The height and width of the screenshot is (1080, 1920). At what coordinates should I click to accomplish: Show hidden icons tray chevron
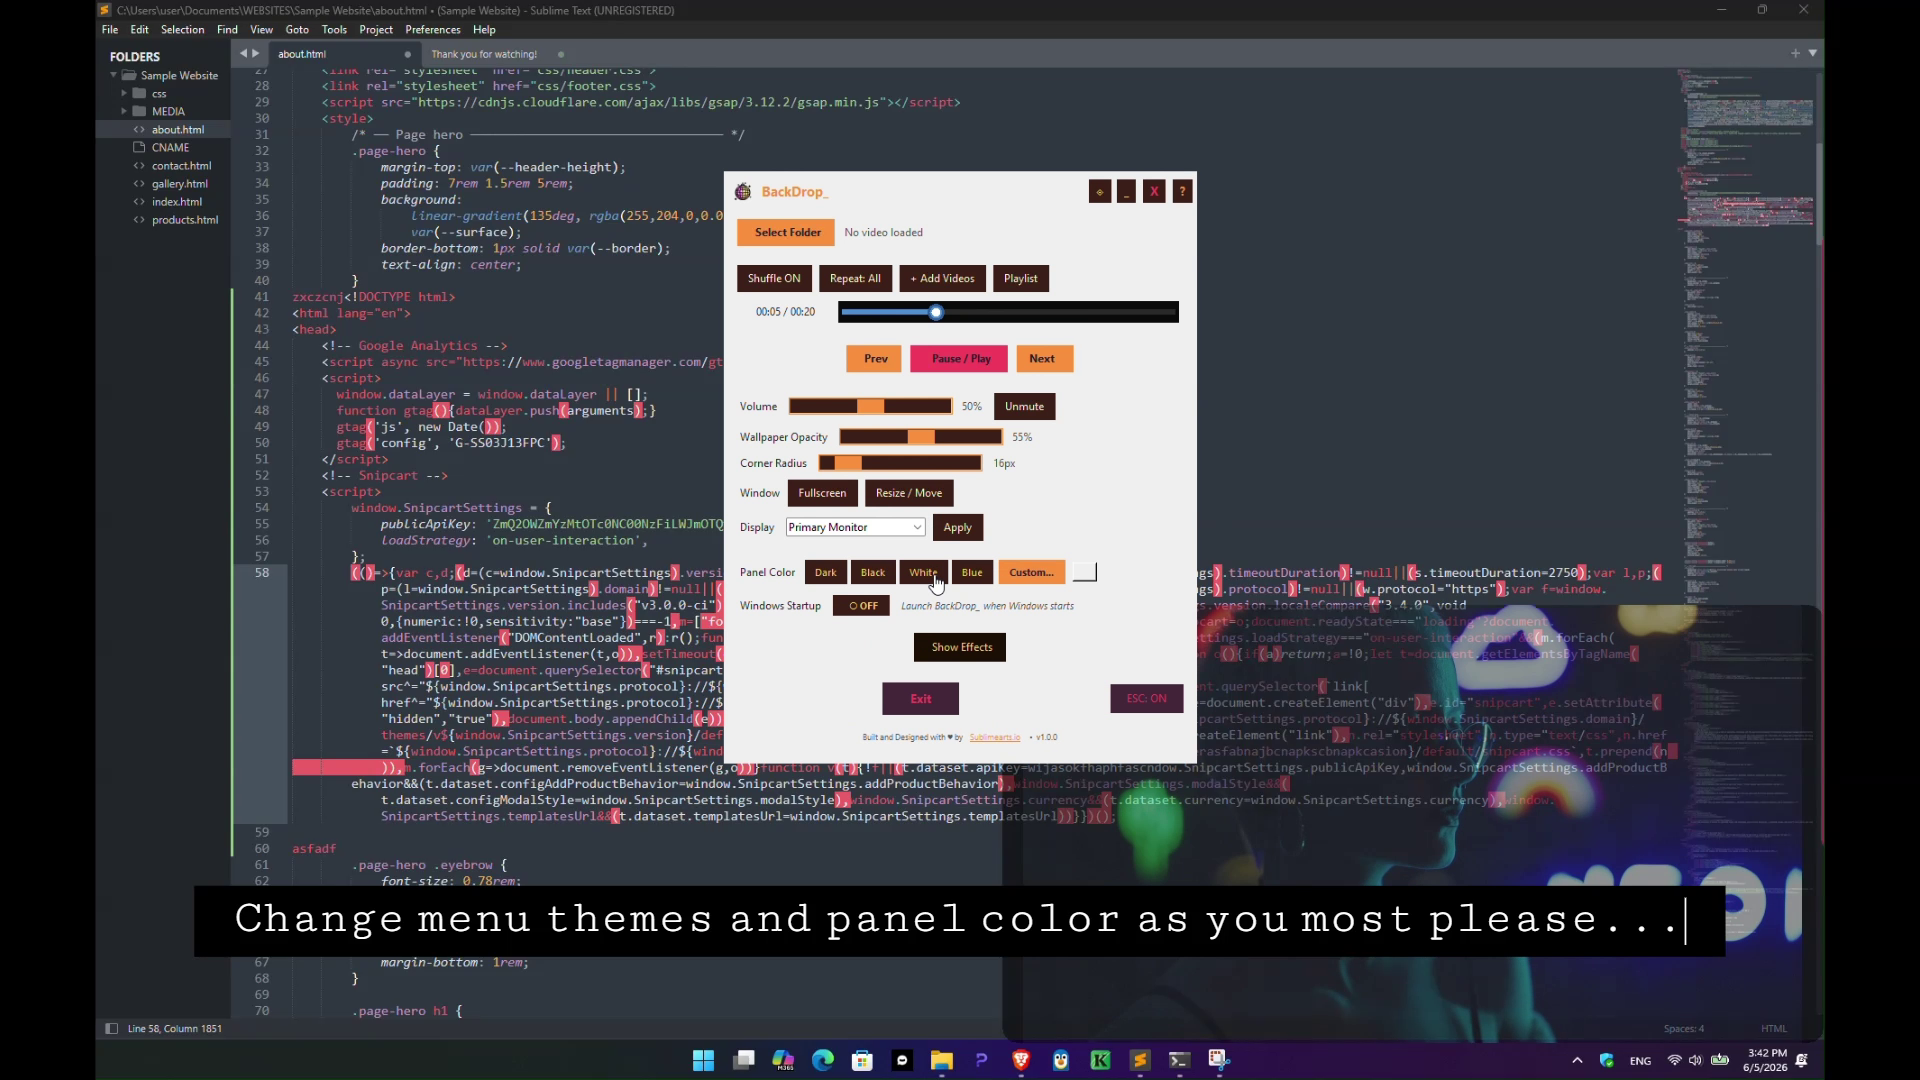(1577, 1060)
